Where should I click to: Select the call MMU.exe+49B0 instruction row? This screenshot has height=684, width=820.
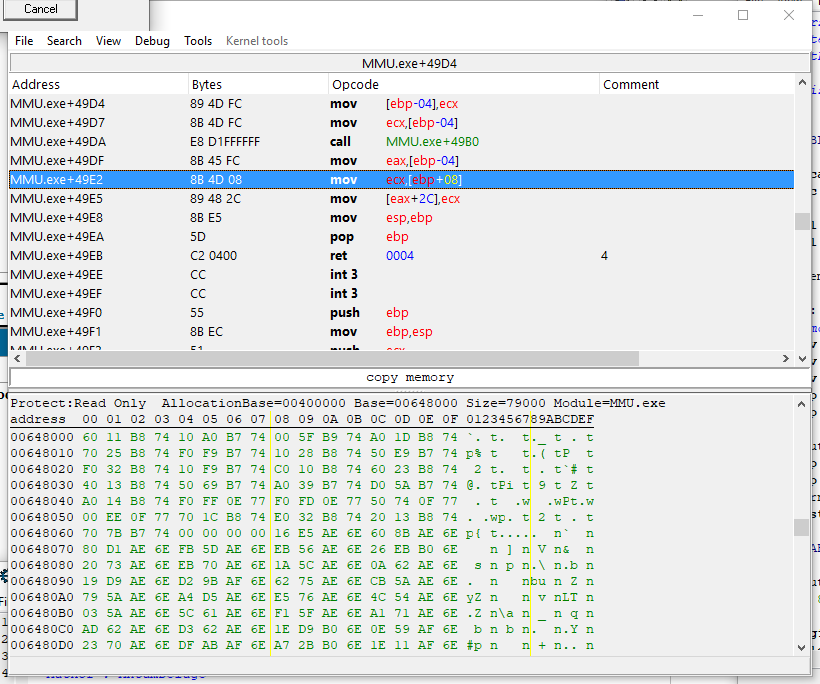(400, 142)
